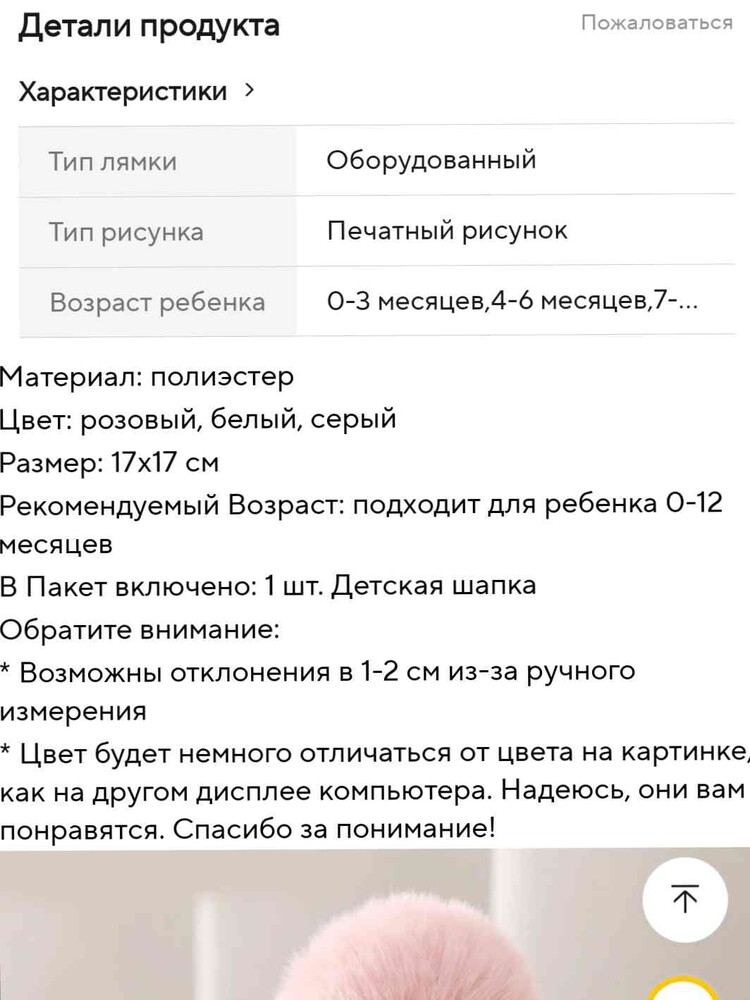
Task: Tap the Детали продукта title
Action: pos(149,27)
